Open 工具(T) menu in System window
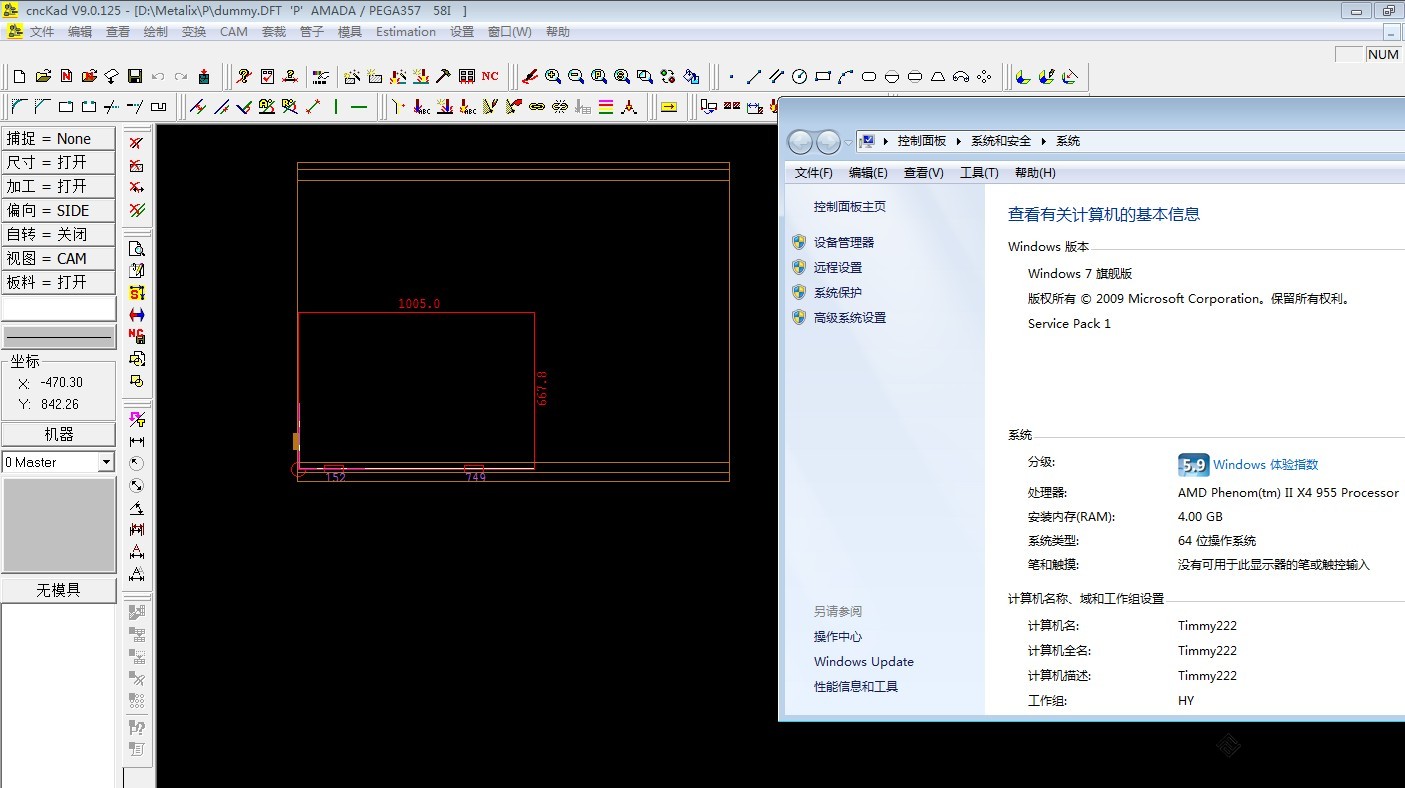Image resolution: width=1405 pixels, height=788 pixels. (979, 173)
